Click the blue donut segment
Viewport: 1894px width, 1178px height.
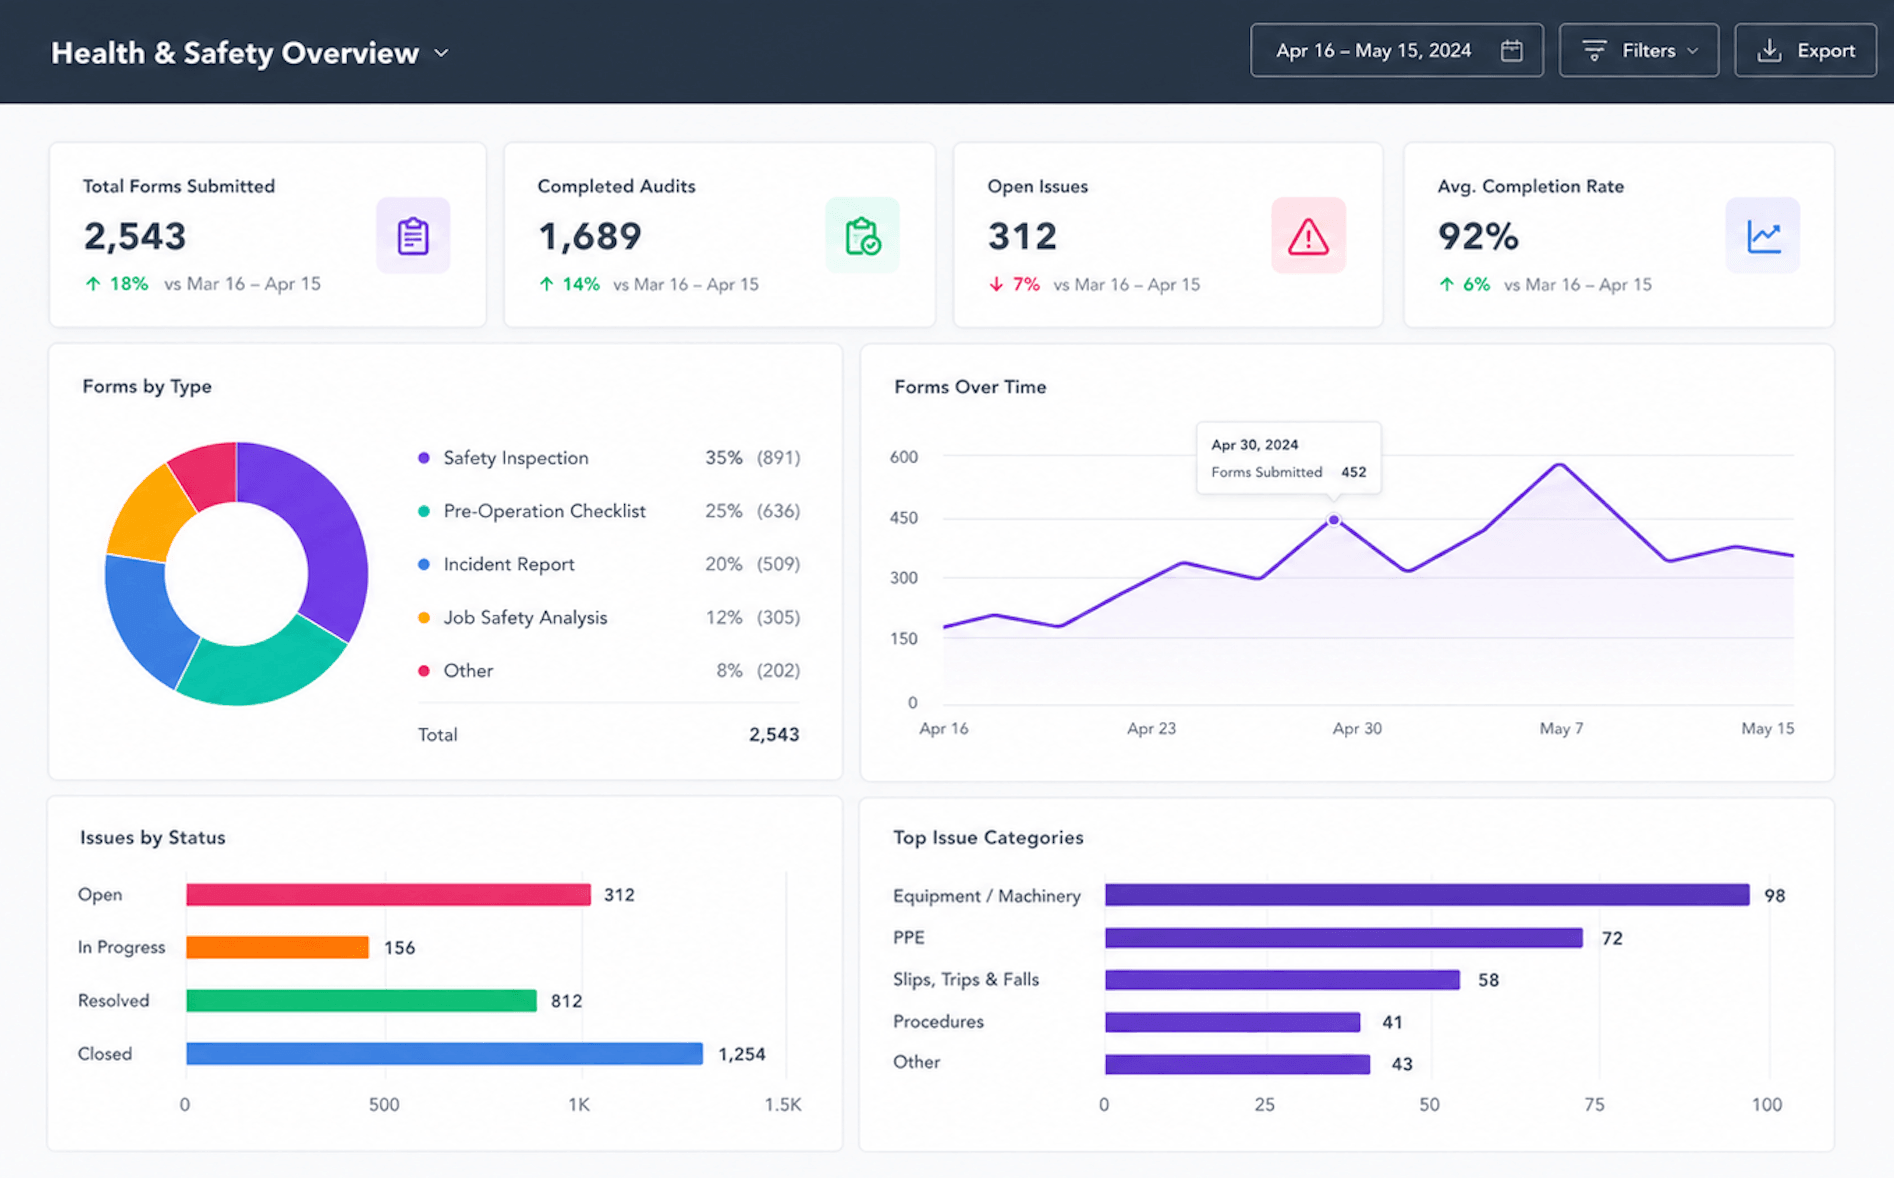point(143,620)
